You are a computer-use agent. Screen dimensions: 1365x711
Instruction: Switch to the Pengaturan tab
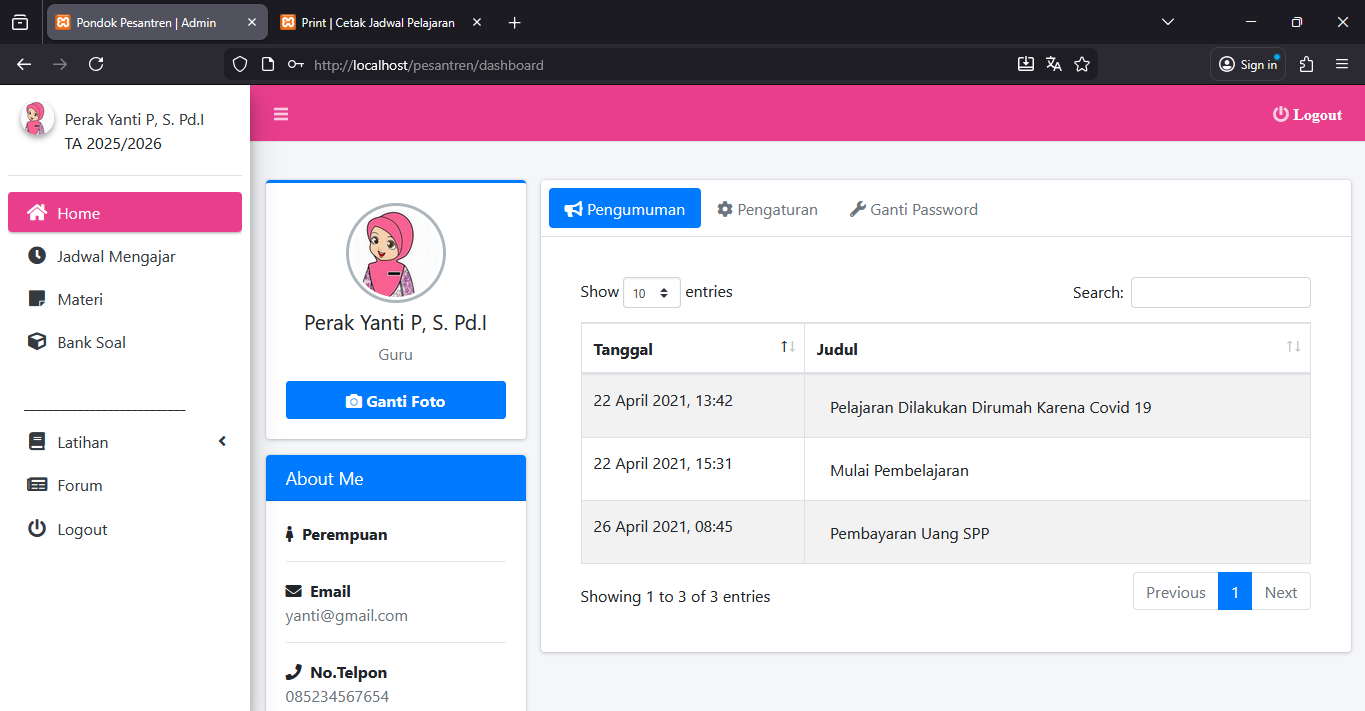click(767, 209)
